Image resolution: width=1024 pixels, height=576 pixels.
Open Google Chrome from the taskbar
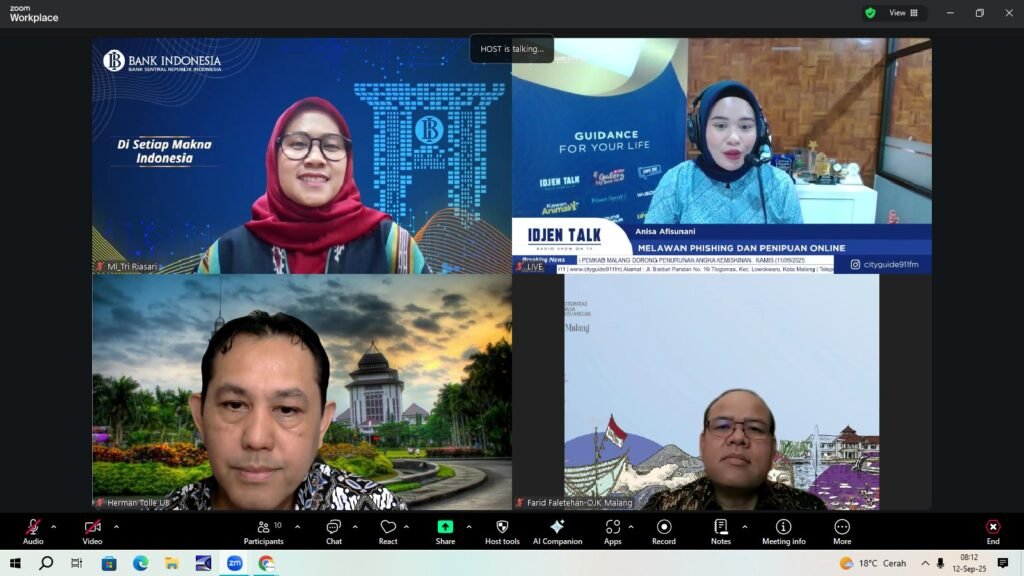pyautogui.click(x=266, y=563)
